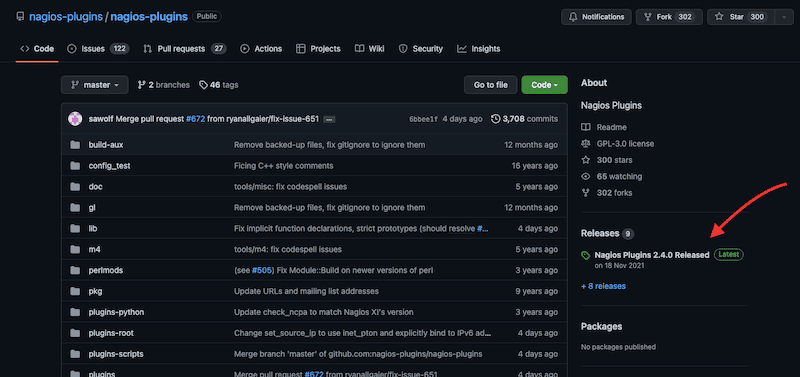The width and height of the screenshot is (800, 377).
Task: Open the plugins-scripts folder name
Action: click(116, 354)
